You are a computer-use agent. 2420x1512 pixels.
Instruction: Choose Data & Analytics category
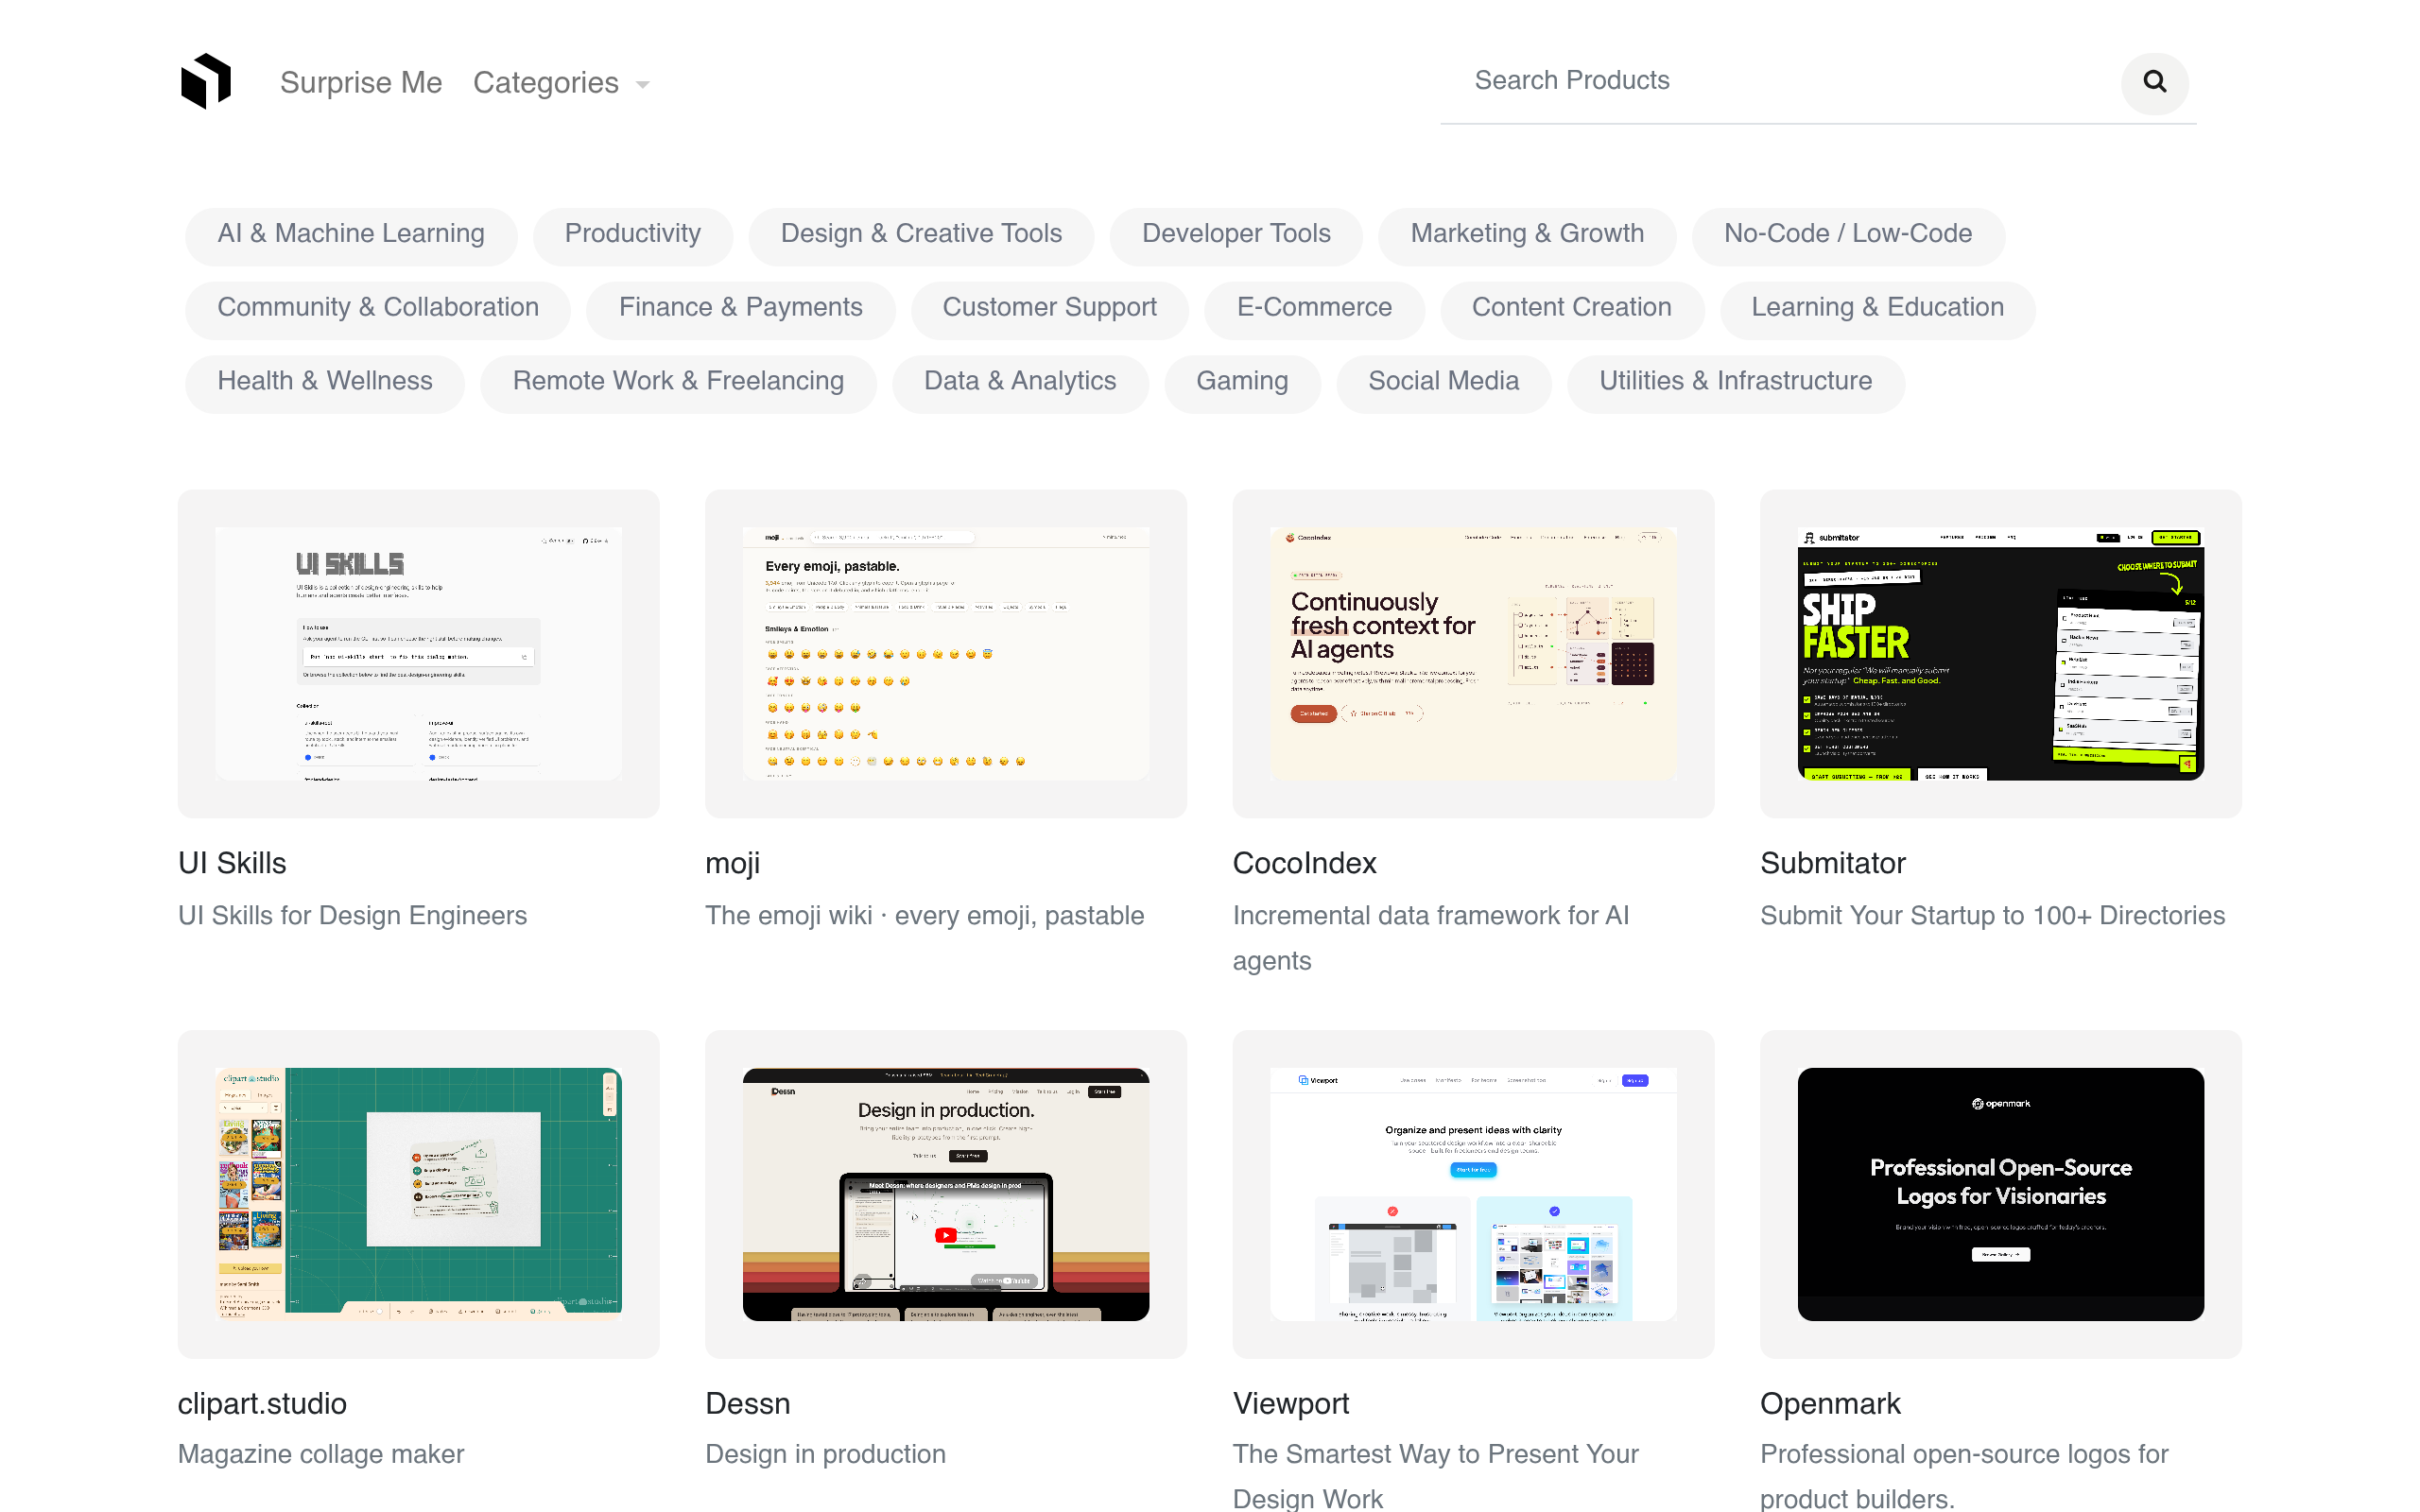pyautogui.click(x=1020, y=382)
